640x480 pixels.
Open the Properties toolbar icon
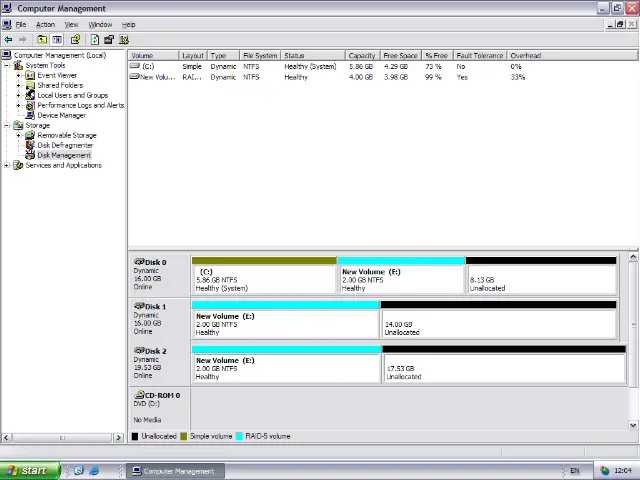(x=76, y=40)
